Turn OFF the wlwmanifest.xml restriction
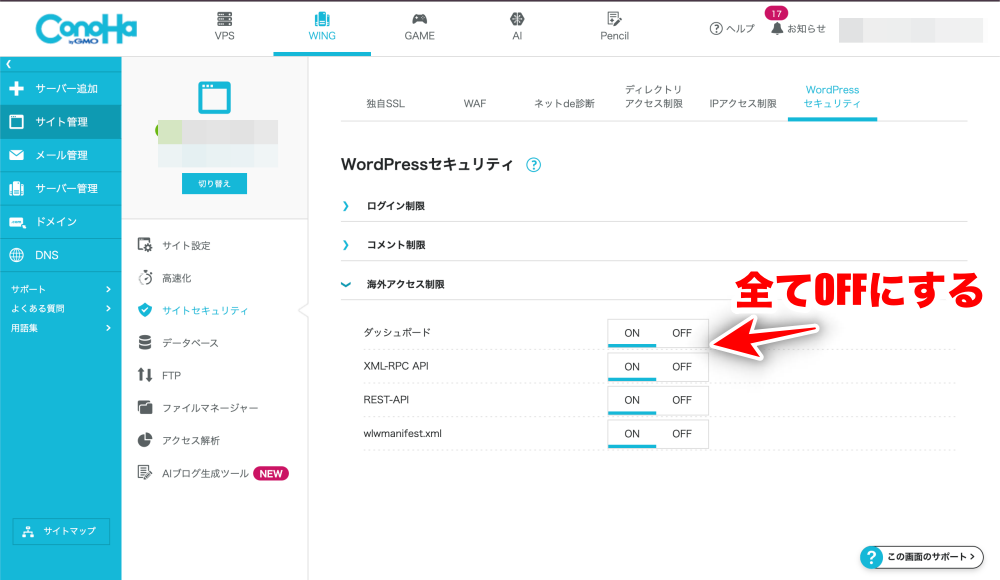 point(682,434)
